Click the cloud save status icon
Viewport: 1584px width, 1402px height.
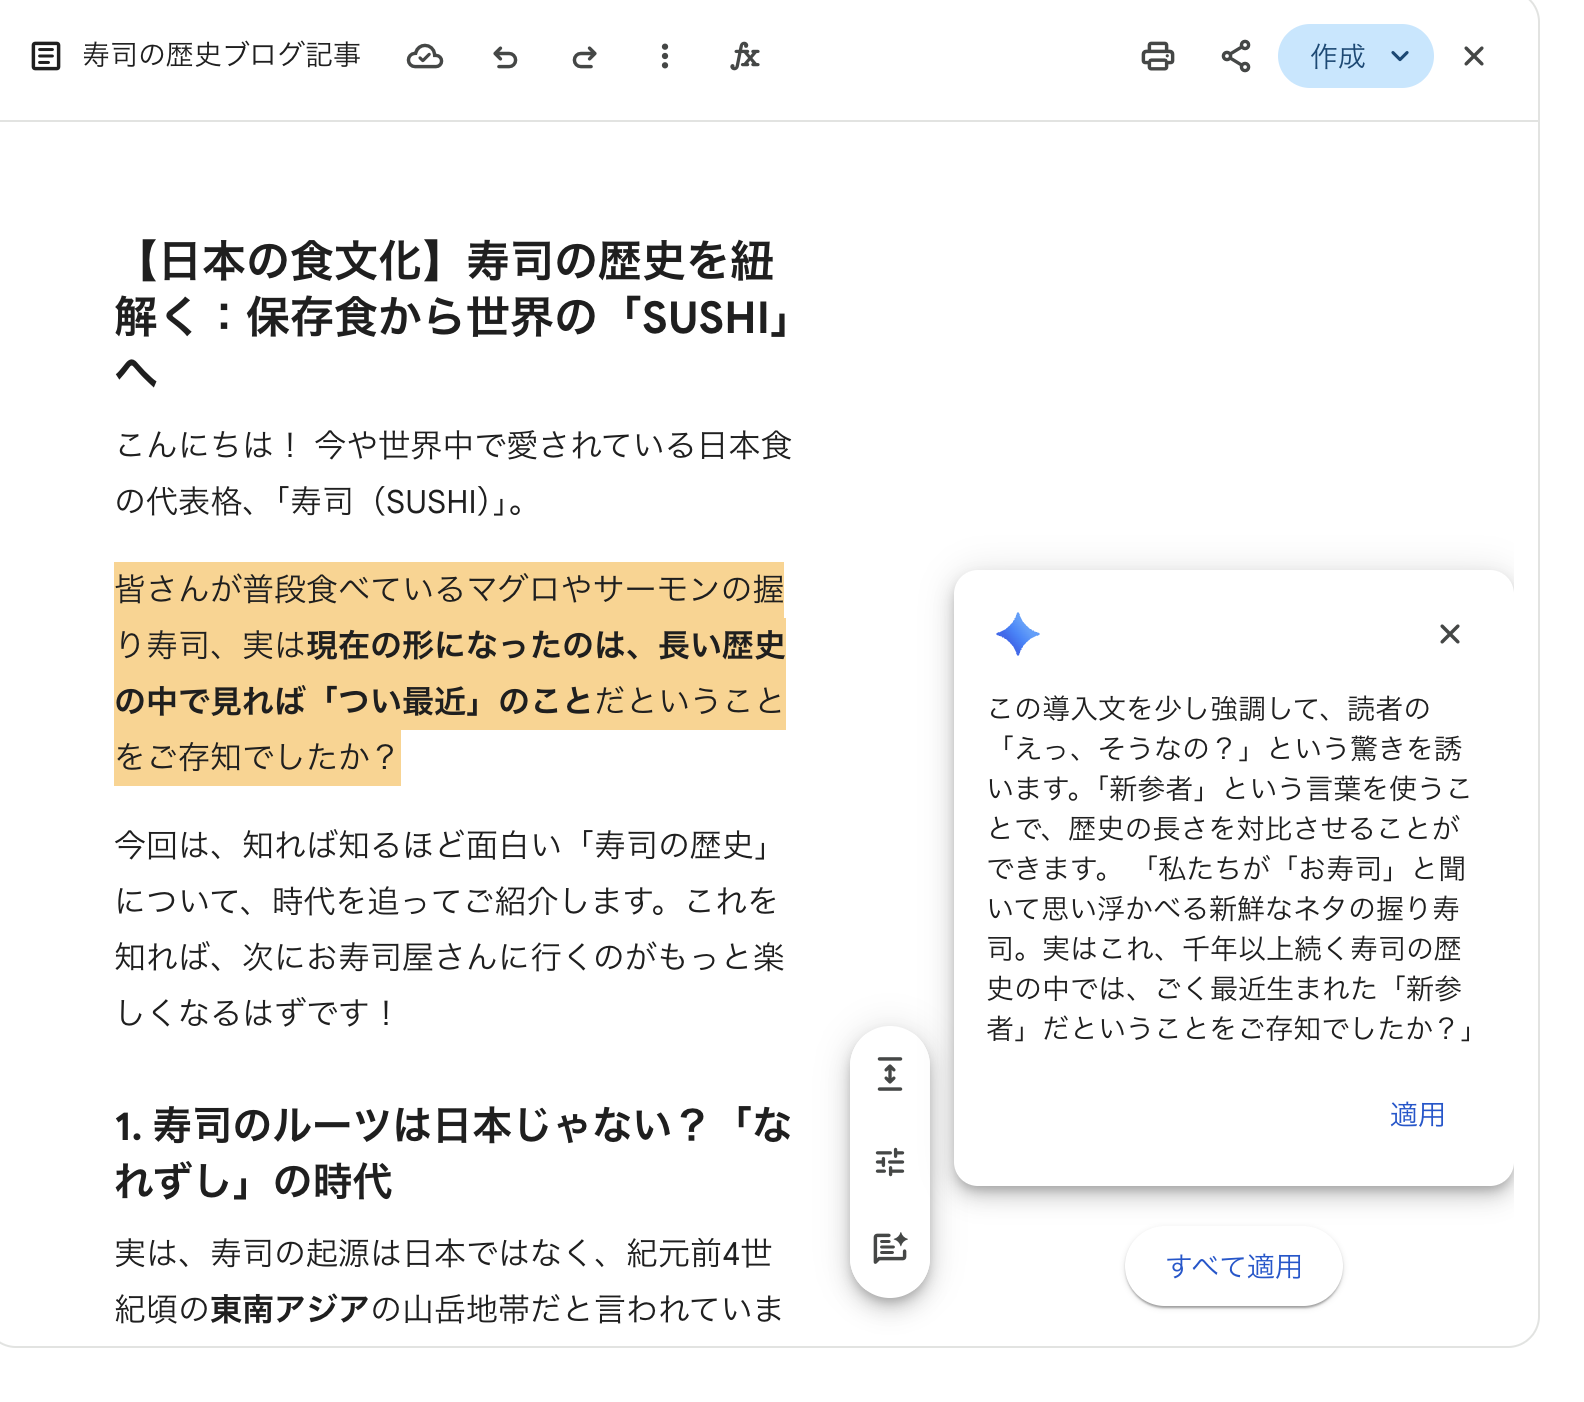(424, 57)
